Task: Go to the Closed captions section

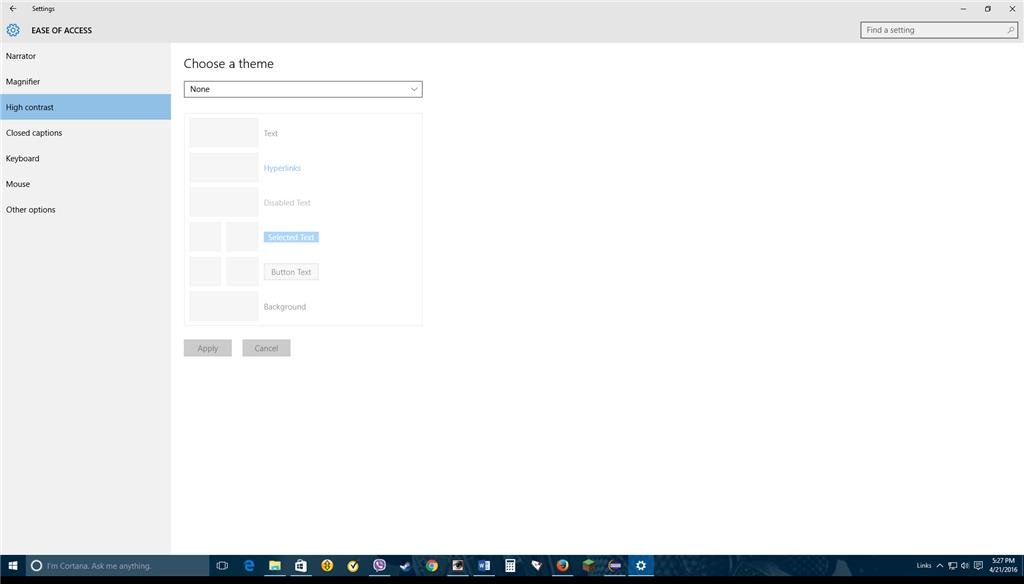Action: click(34, 133)
